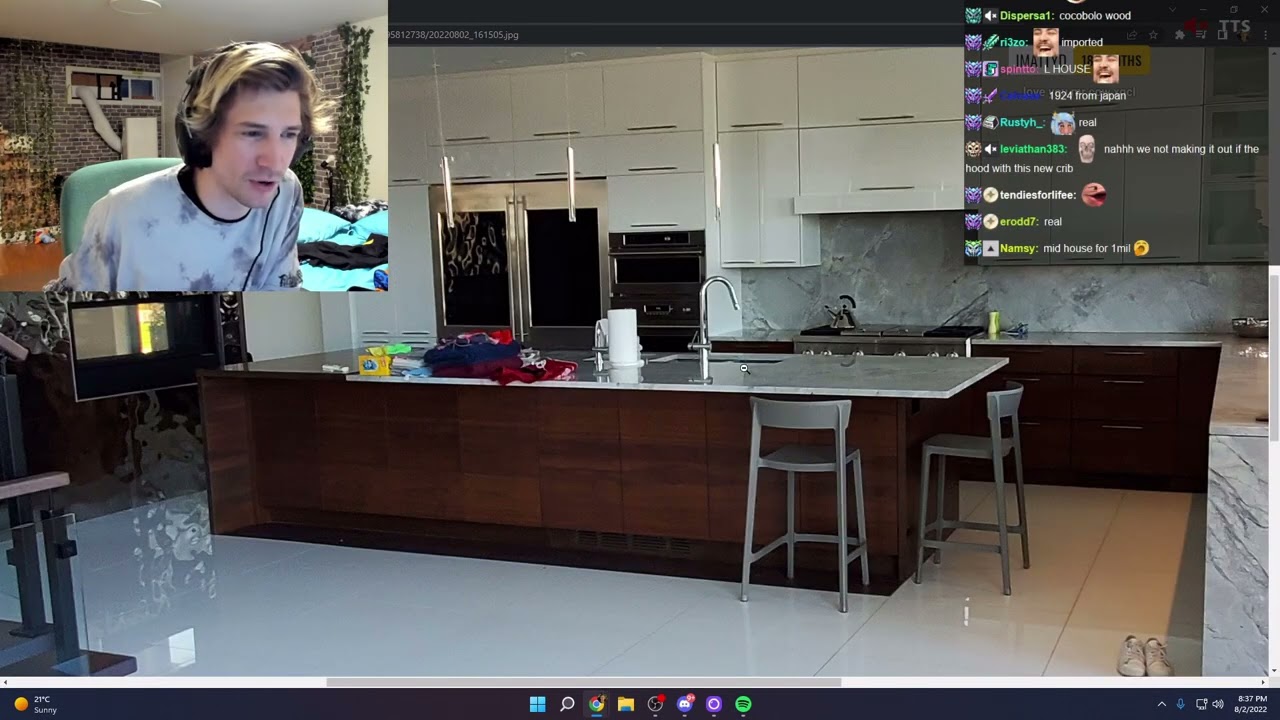Click the vertical scrollbar down arrow

[1274, 671]
